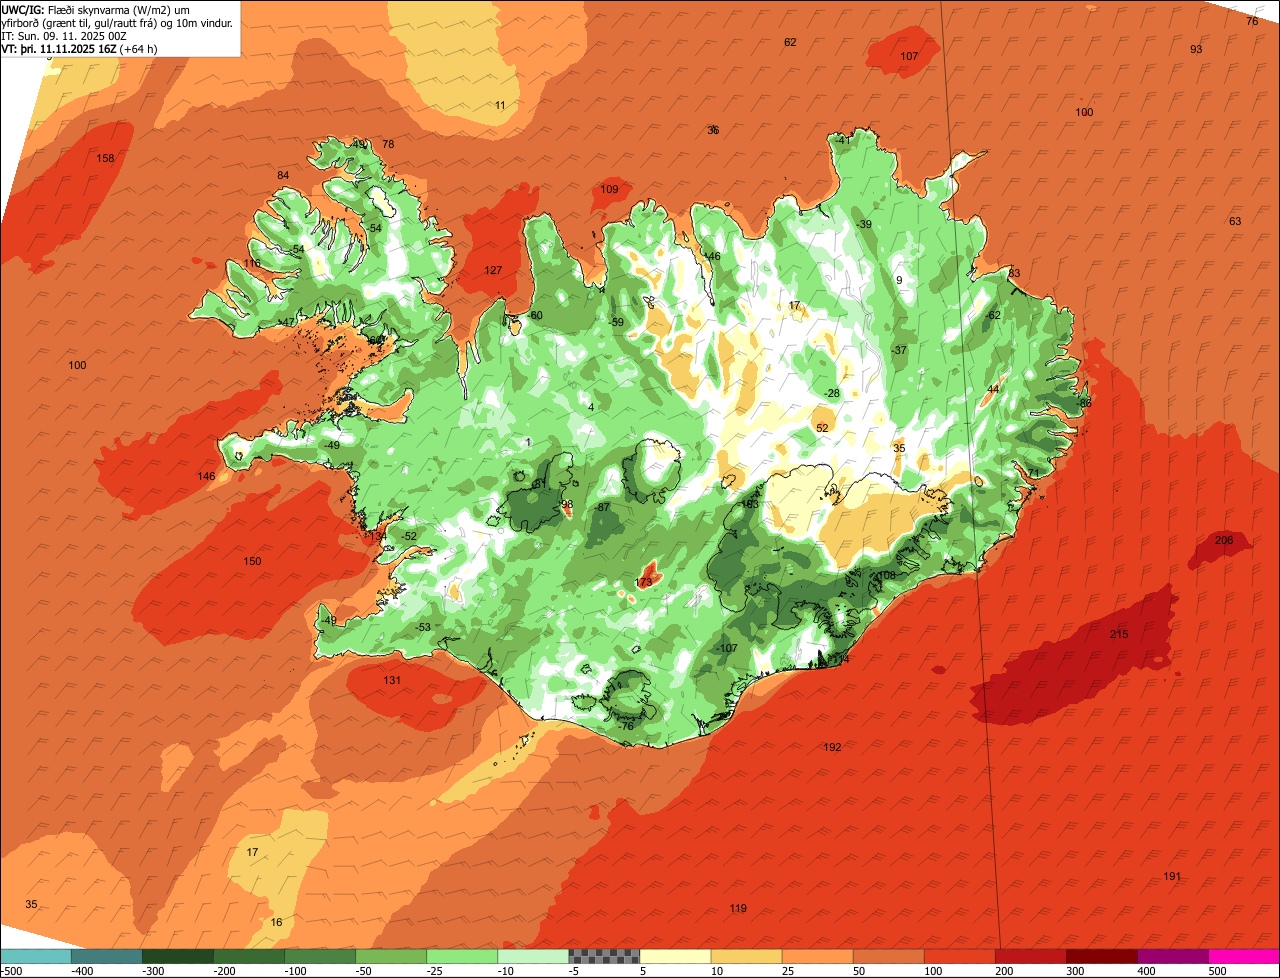The height and width of the screenshot is (978, 1280).
Task: Click the legend swatch between 300 and 400
Action: [1102, 956]
